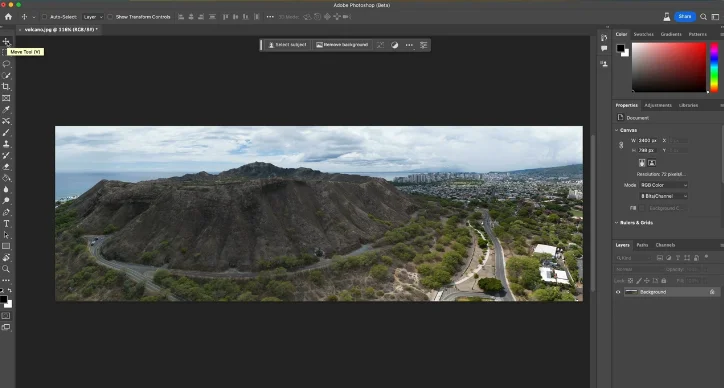Click the foreground color swatch in Color panel

click(x=621, y=48)
